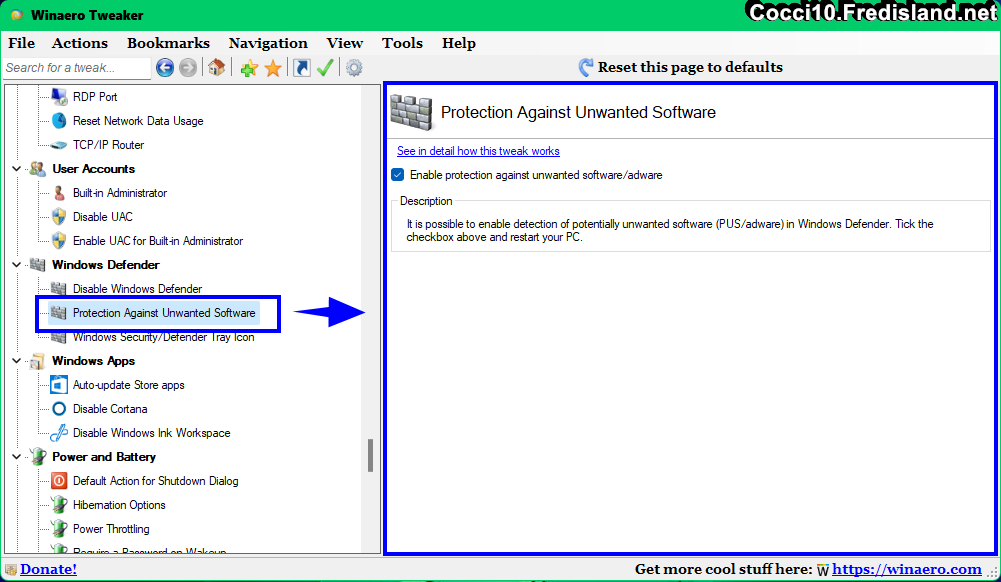Click the Donate! link
This screenshot has width=1001, height=582.
[x=49, y=569]
